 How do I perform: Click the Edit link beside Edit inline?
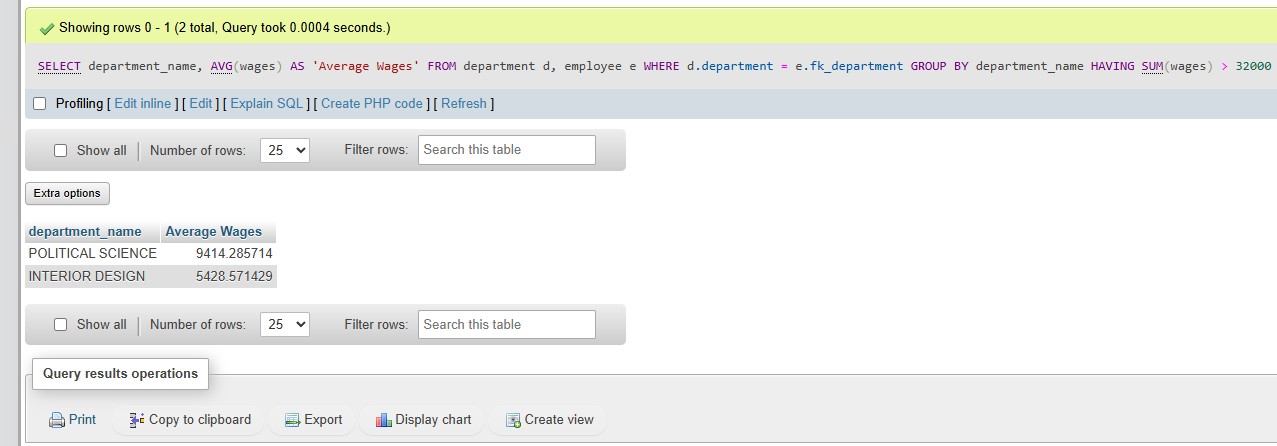[x=201, y=103]
